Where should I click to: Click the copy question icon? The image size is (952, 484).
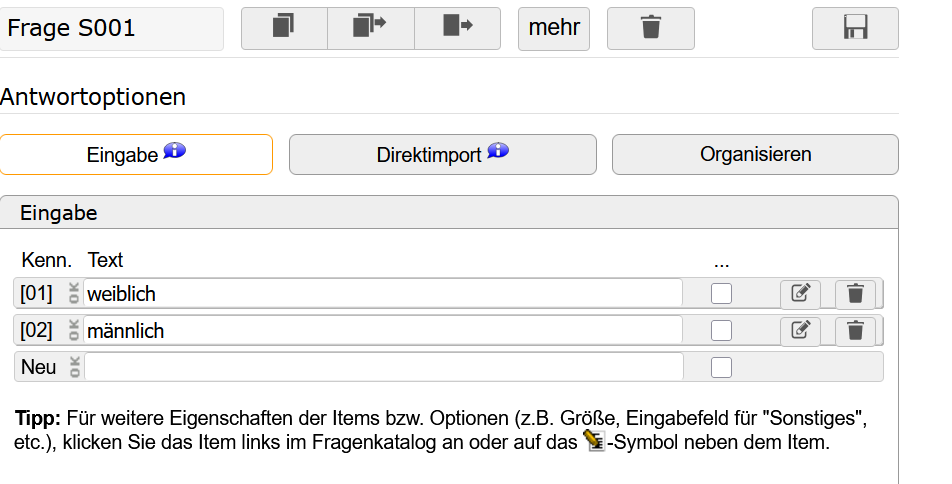pos(284,28)
